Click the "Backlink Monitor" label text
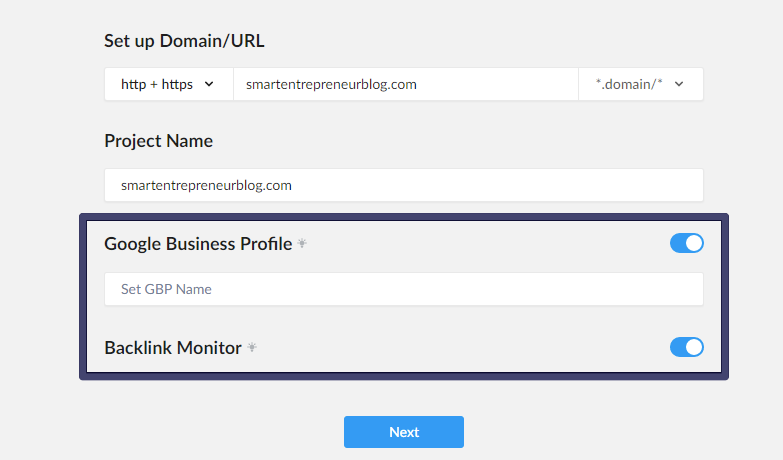This screenshot has width=783, height=460. click(x=173, y=348)
